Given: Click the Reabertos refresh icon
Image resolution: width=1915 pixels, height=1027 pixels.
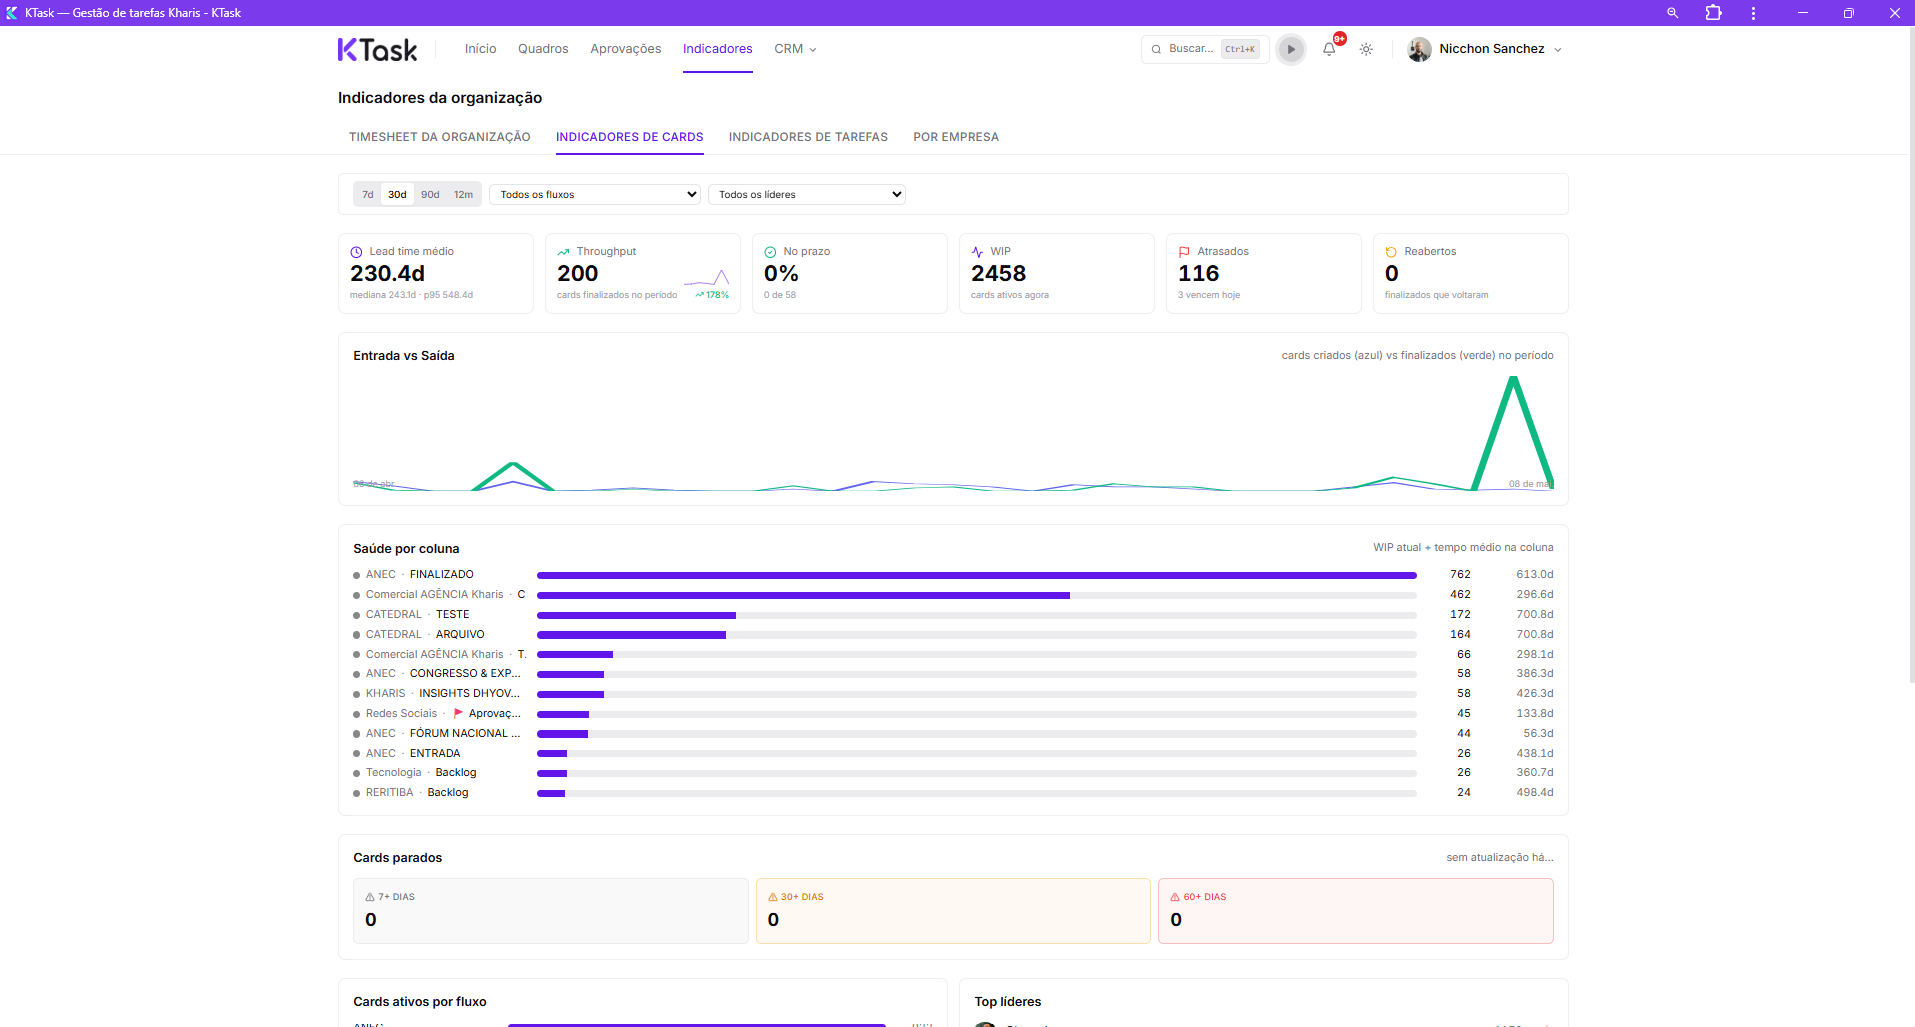Looking at the screenshot, I should 1391,252.
